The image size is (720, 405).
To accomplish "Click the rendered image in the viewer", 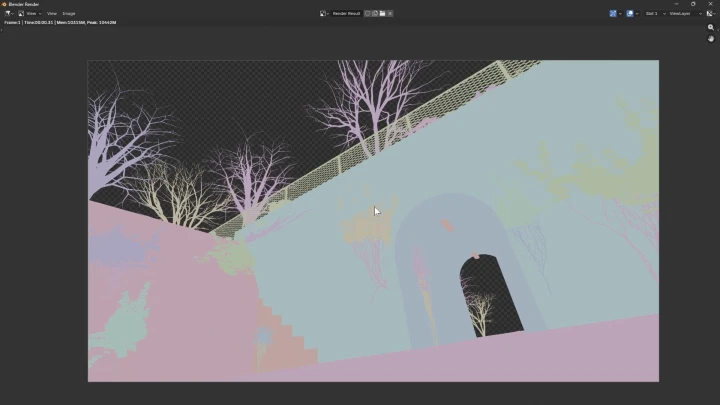I will coord(373,221).
